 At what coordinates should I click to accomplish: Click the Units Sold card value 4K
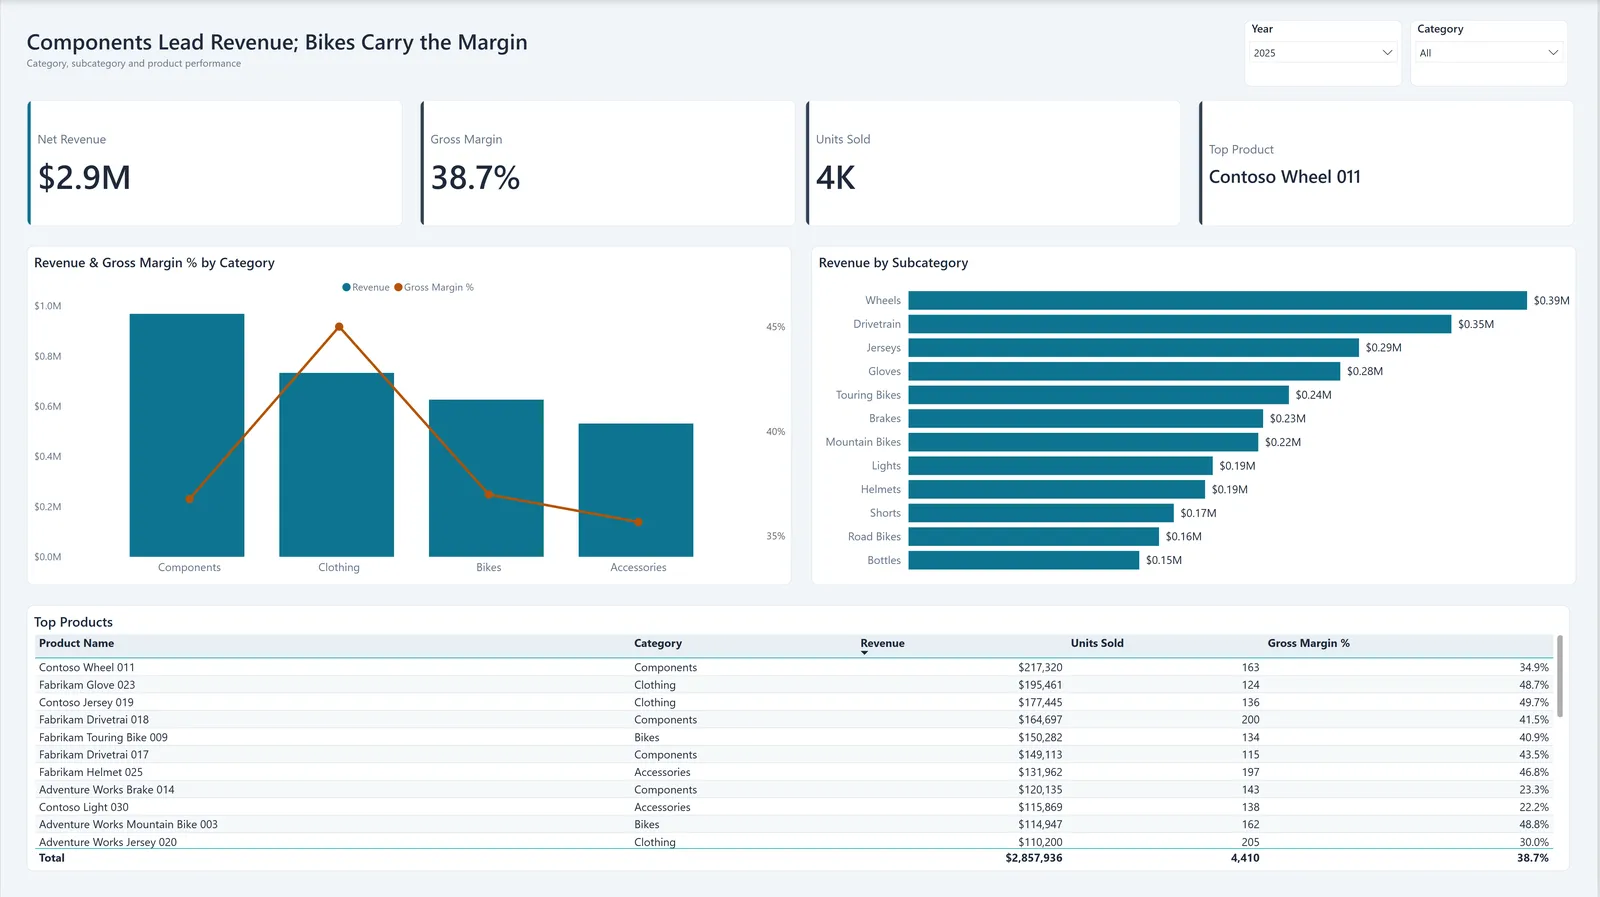(x=836, y=178)
